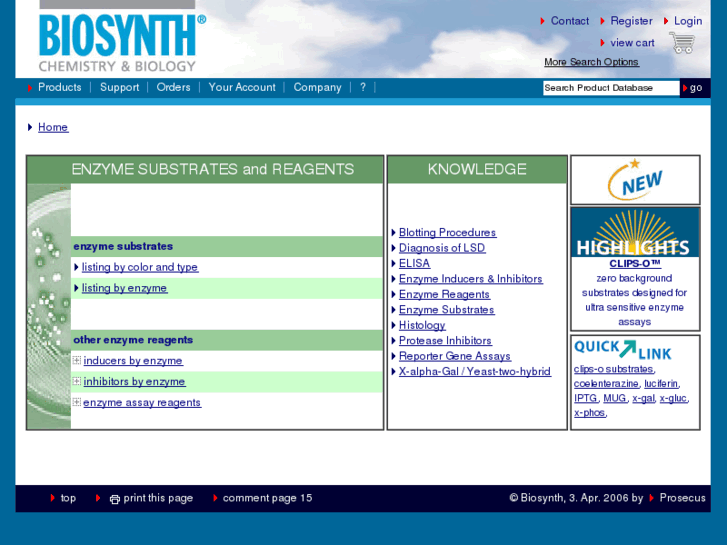Open the CLIPS-O™ highlight link

[635, 263]
